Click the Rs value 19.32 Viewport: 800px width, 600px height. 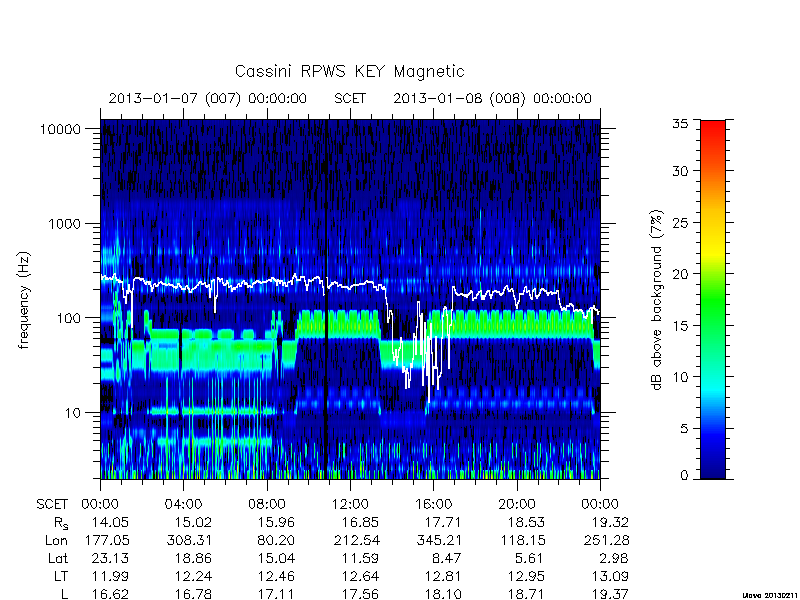(x=610, y=522)
